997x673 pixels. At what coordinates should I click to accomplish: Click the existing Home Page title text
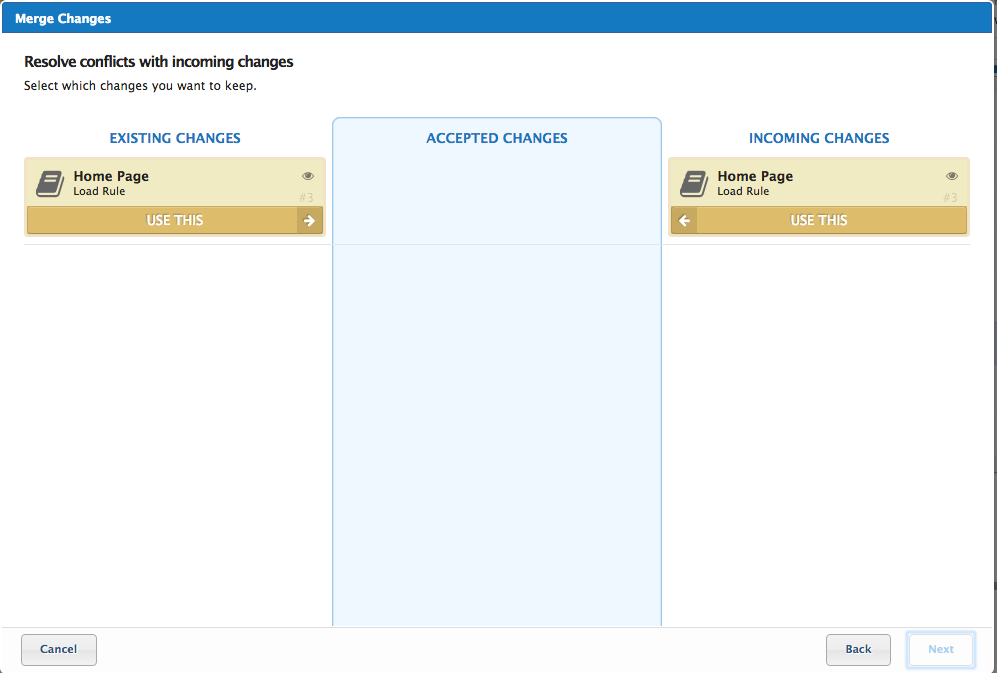(x=111, y=176)
